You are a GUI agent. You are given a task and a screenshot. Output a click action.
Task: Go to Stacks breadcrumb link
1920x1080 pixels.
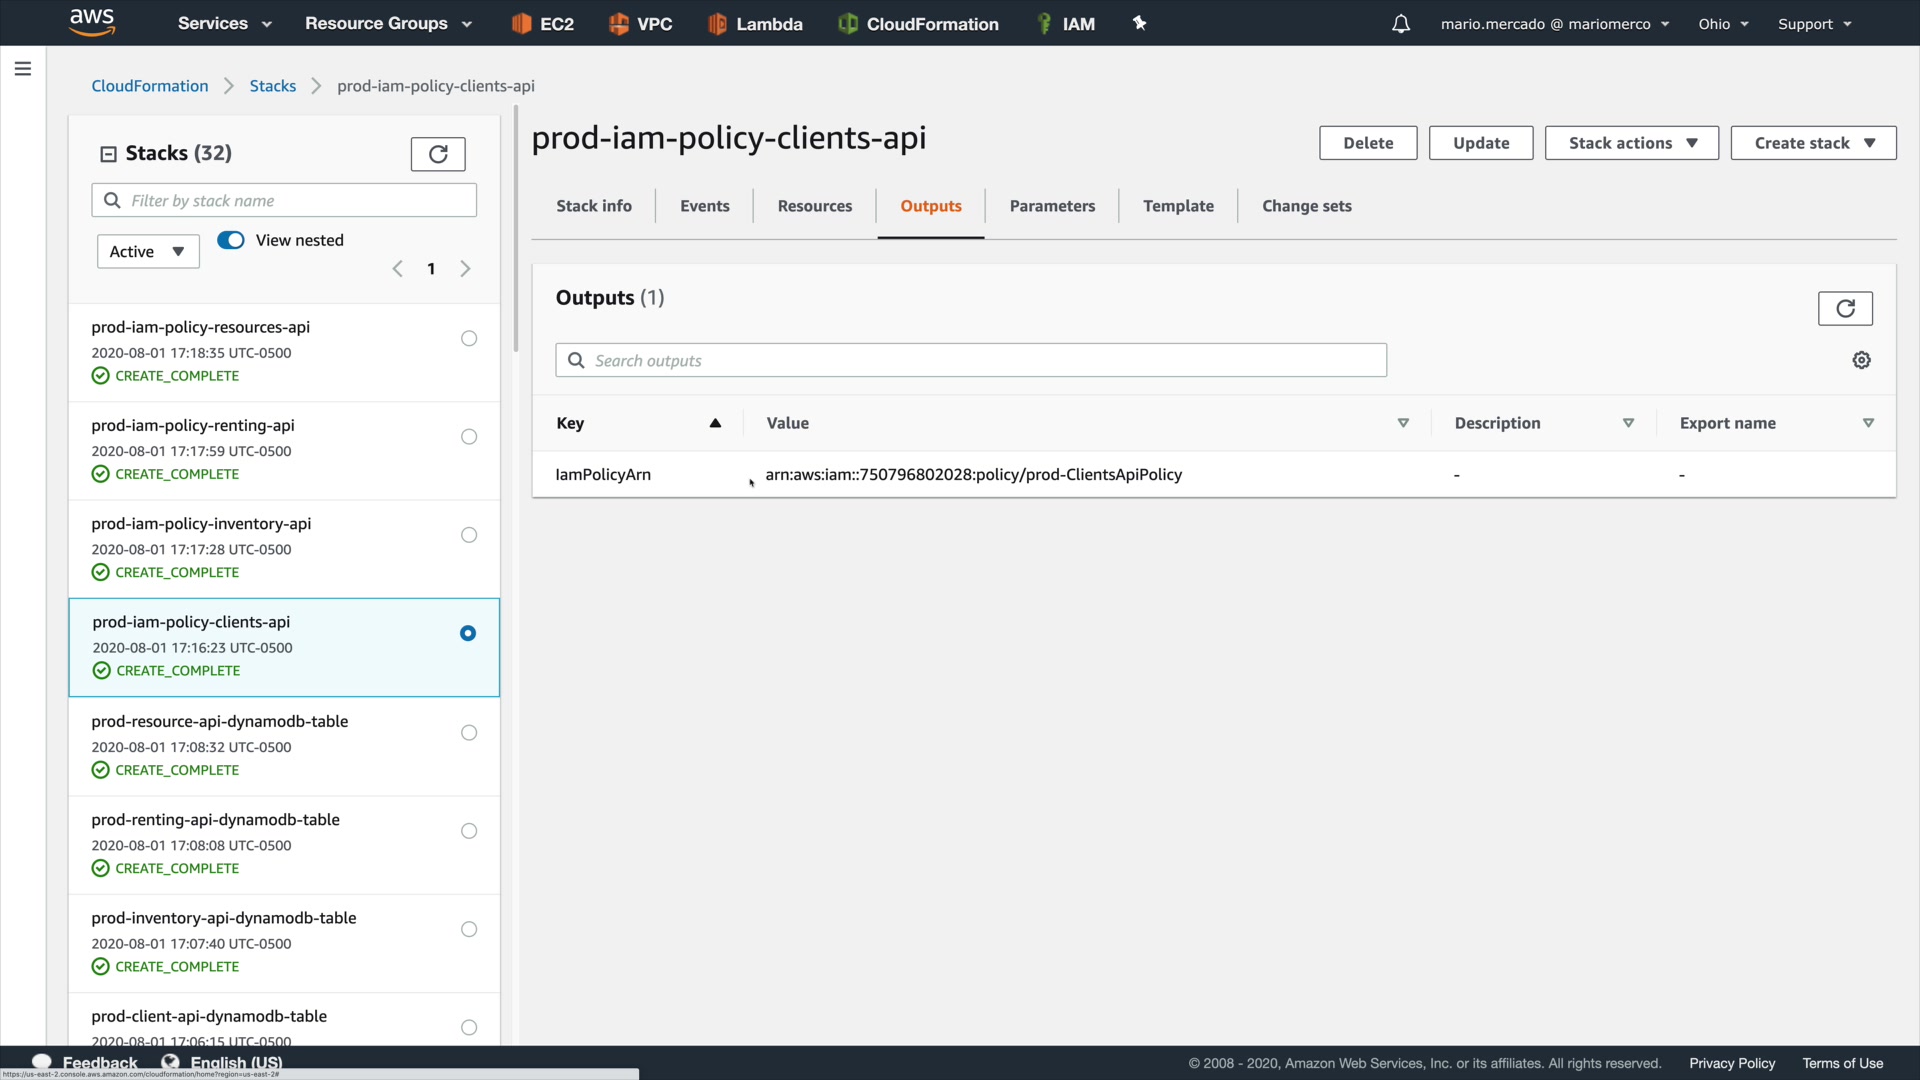273,86
